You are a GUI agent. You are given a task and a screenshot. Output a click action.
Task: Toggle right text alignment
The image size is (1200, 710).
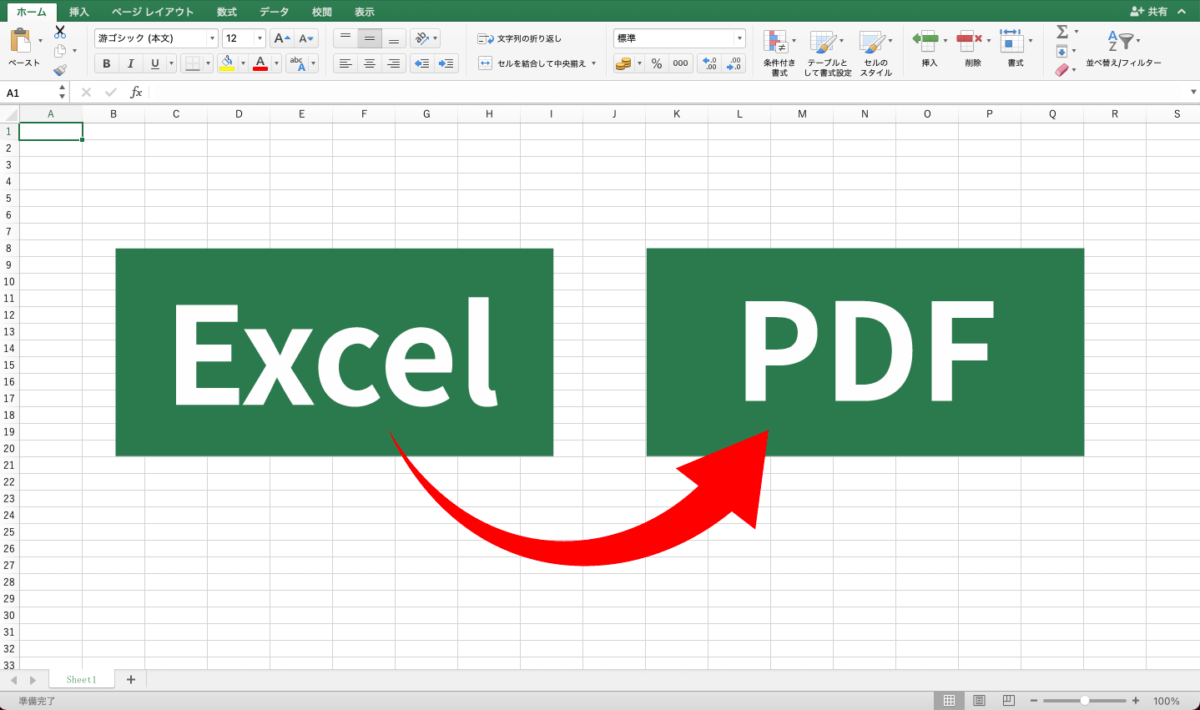point(393,63)
